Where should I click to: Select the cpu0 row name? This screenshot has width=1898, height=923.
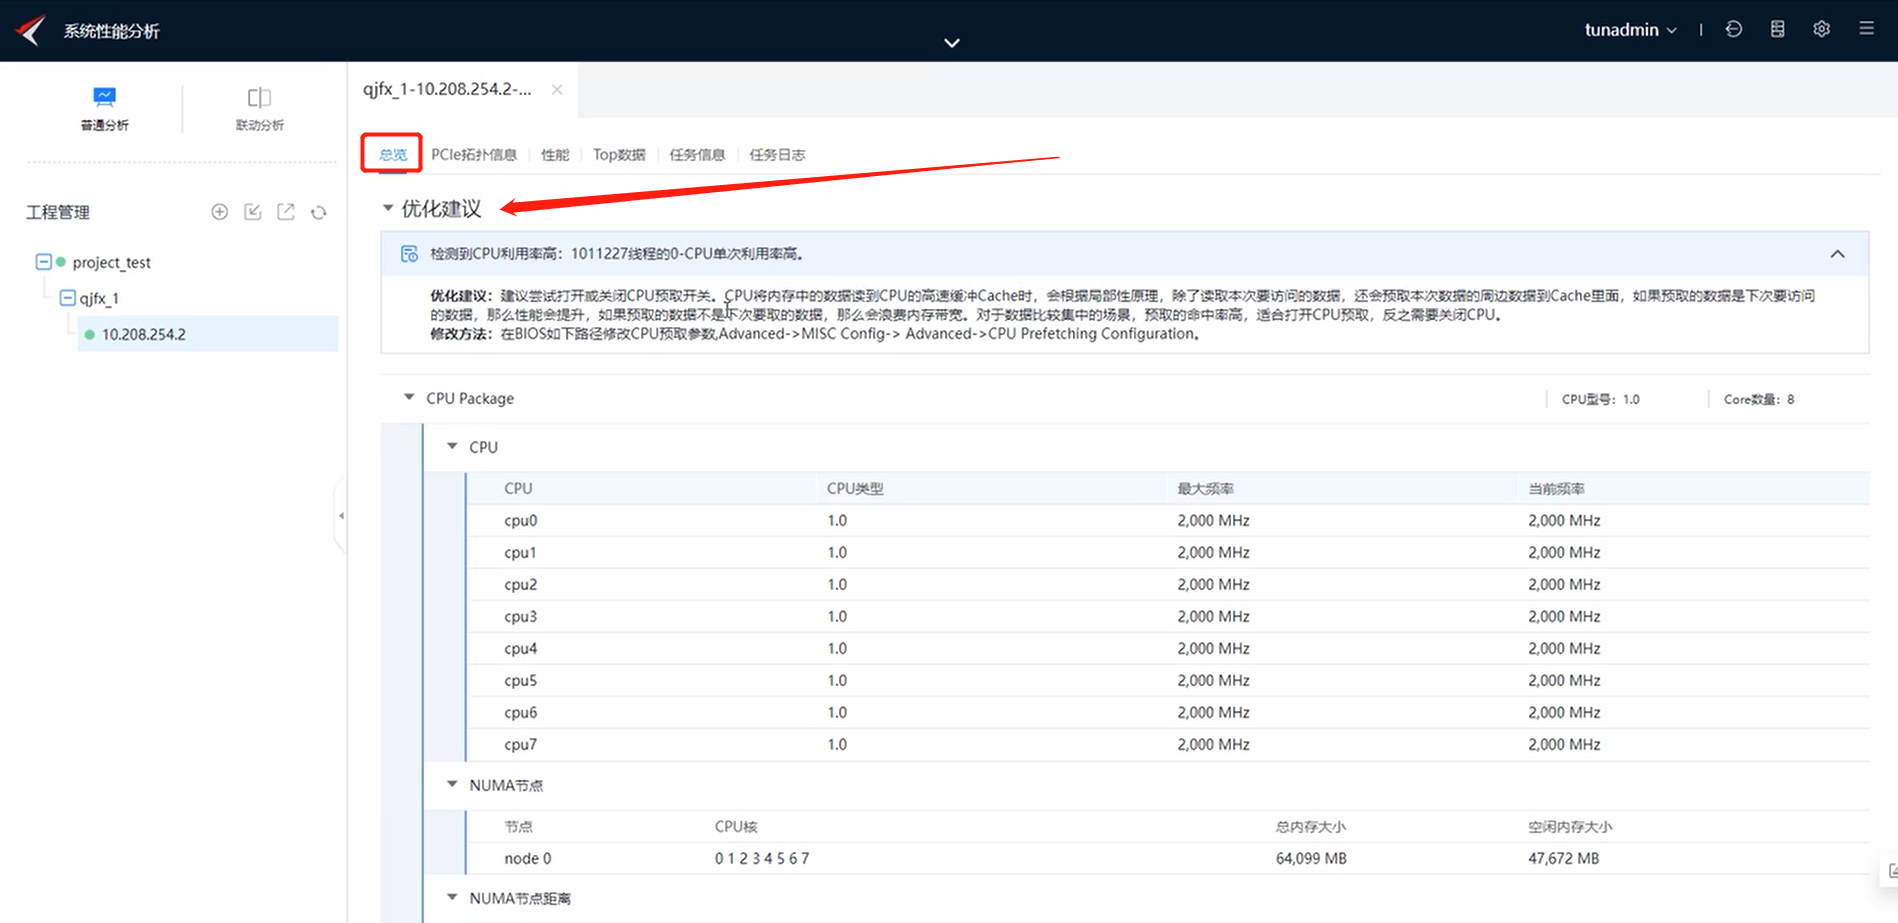coord(521,520)
